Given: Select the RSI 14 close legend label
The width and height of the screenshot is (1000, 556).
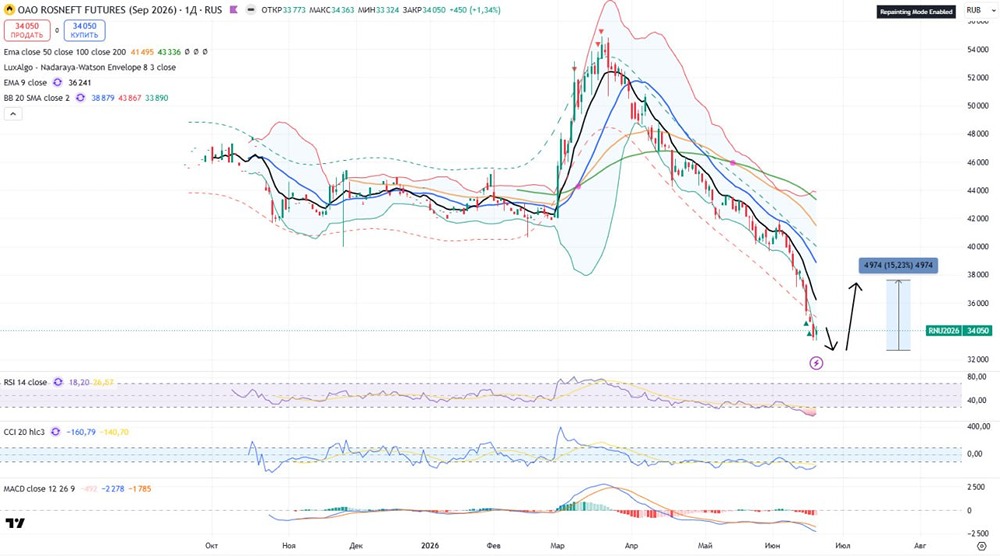Looking at the screenshot, I should pos(25,382).
